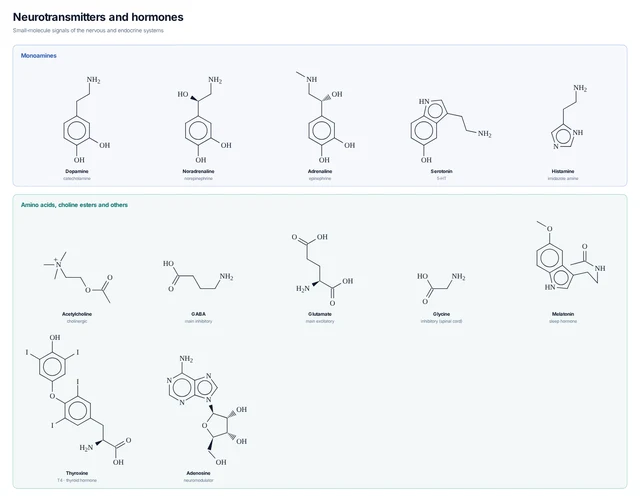Click the 'GABA' name label

click(198, 314)
